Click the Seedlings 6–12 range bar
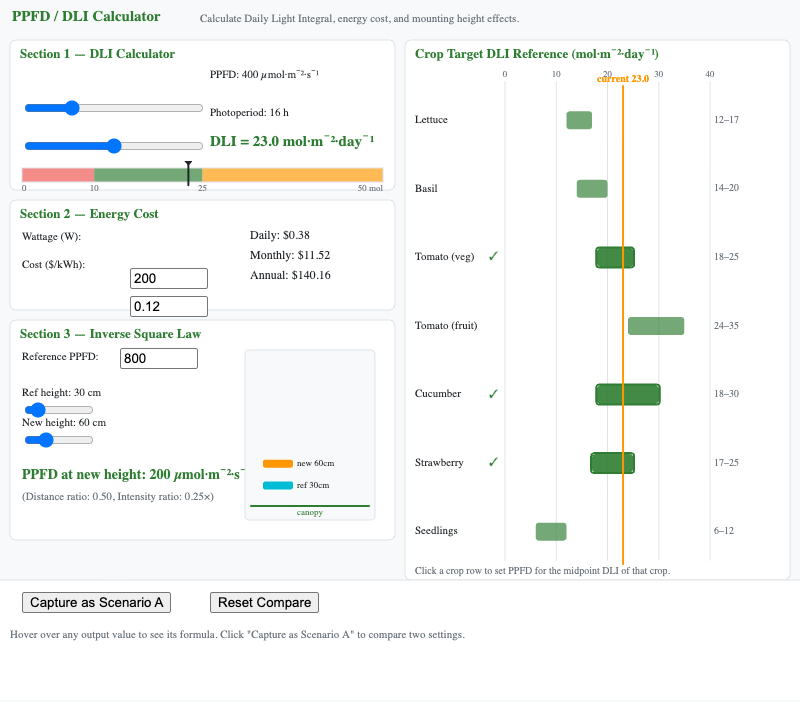The height and width of the screenshot is (702, 800). (551, 532)
